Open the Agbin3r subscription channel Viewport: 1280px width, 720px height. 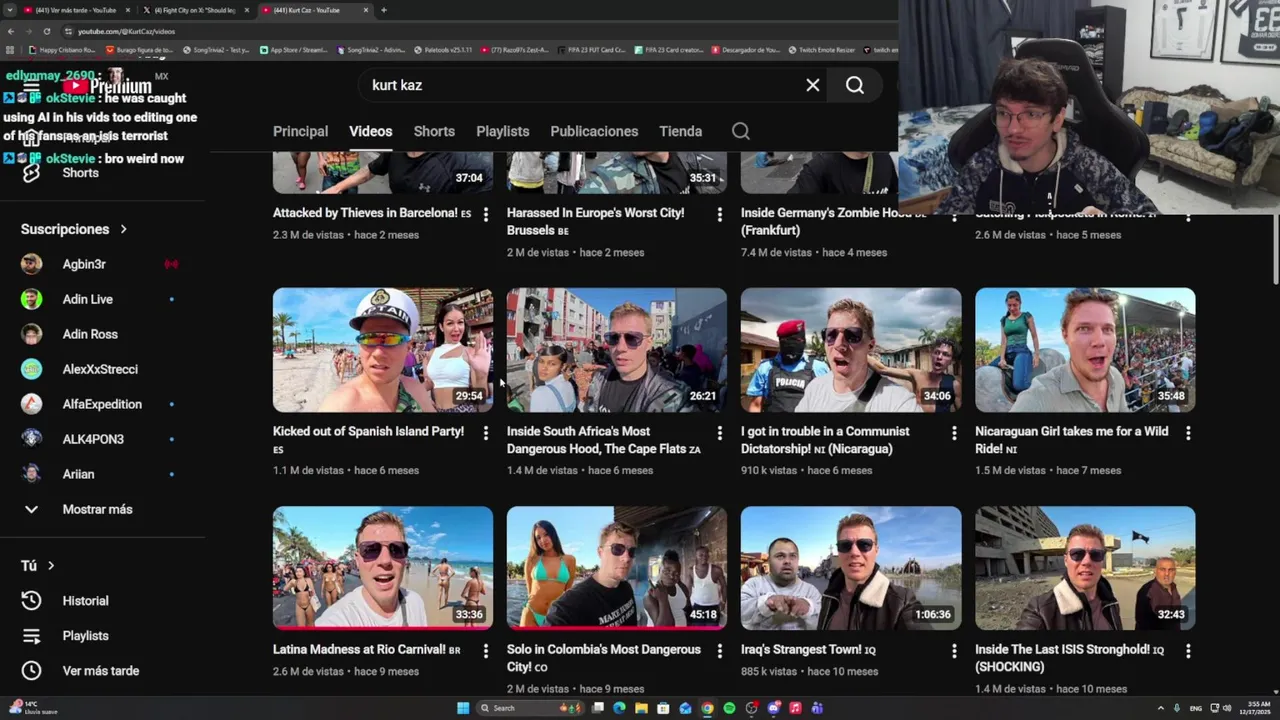pos(84,264)
